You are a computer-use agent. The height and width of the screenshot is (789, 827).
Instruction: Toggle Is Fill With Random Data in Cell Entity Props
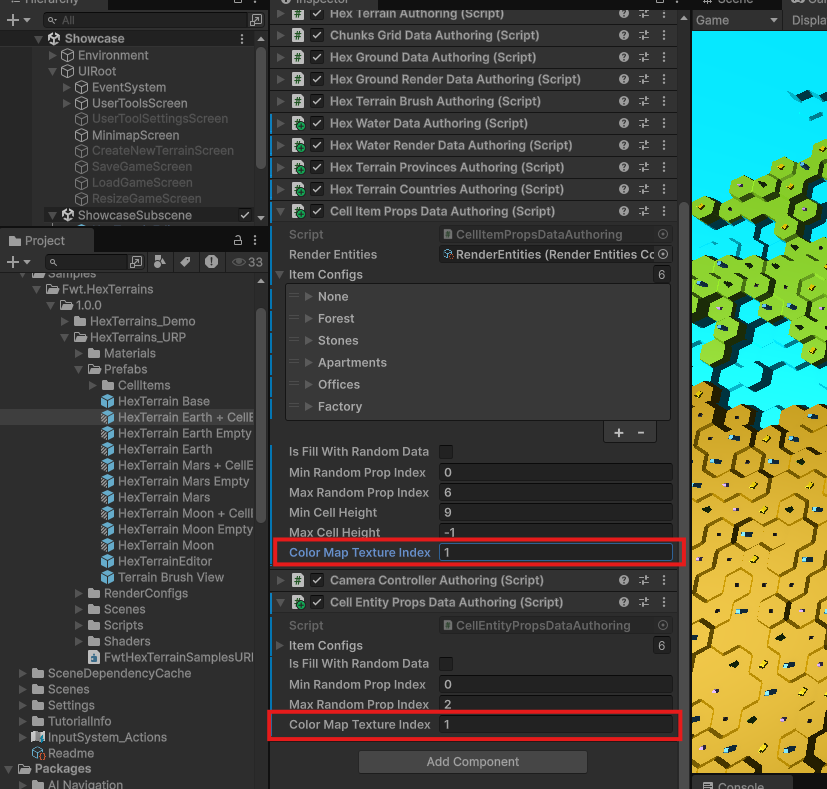coord(446,664)
